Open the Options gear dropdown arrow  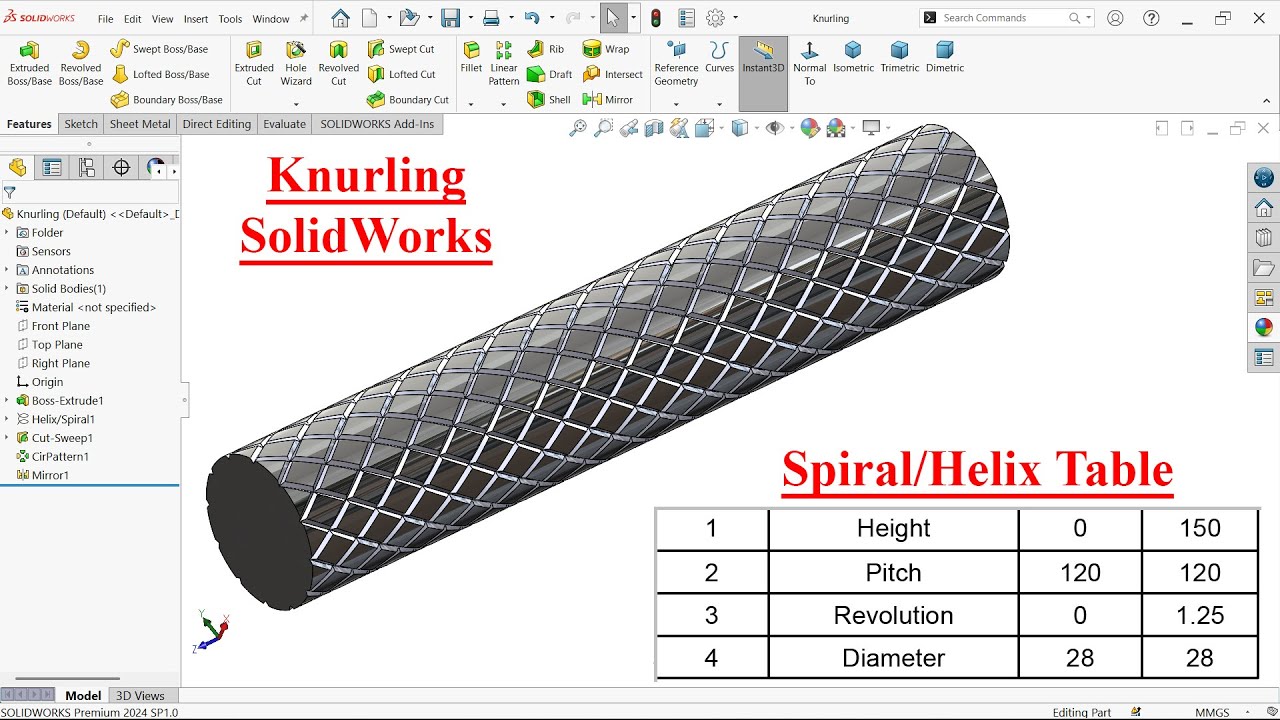[x=736, y=18]
